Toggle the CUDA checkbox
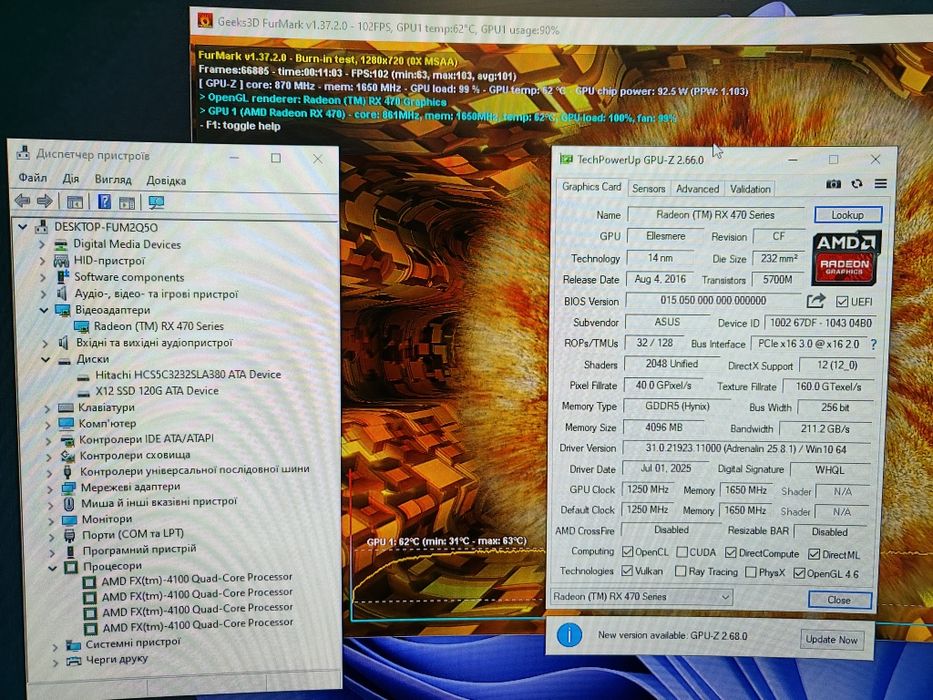Screen dimensions: 933x700 pyautogui.click(x=682, y=552)
